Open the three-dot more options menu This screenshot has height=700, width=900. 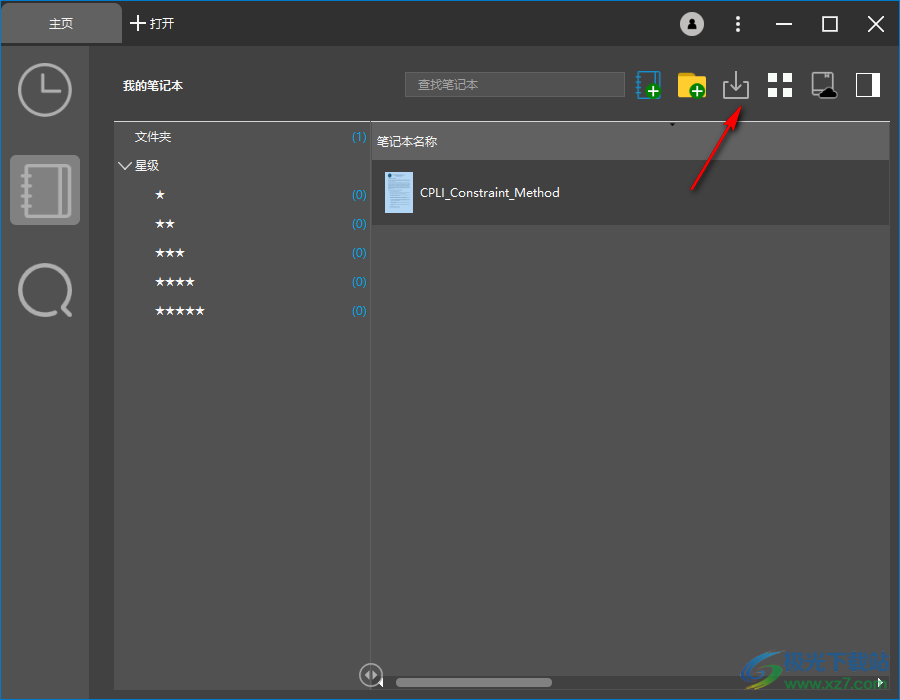pos(738,24)
